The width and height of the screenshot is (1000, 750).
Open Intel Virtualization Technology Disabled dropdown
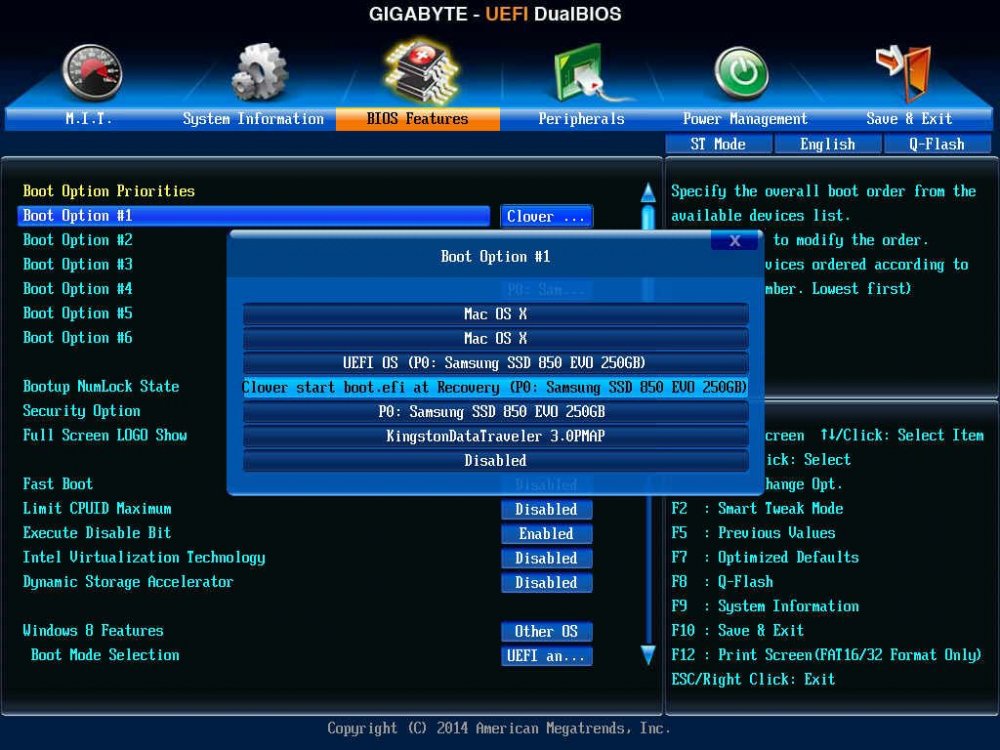click(x=547, y=558)
